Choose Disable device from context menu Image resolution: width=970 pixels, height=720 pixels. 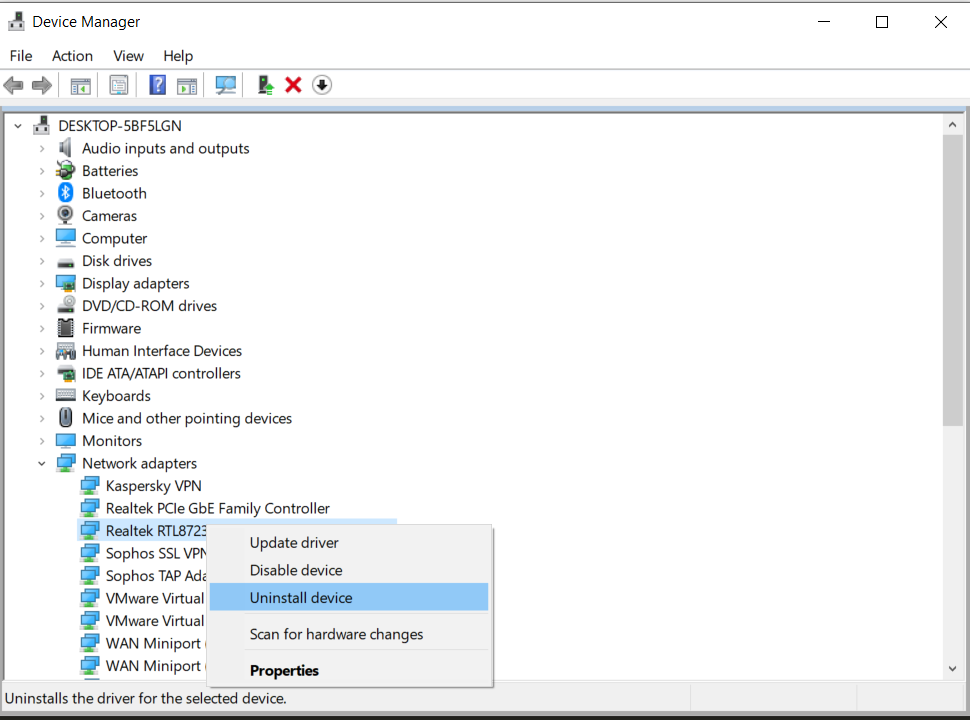click(349, 570)
